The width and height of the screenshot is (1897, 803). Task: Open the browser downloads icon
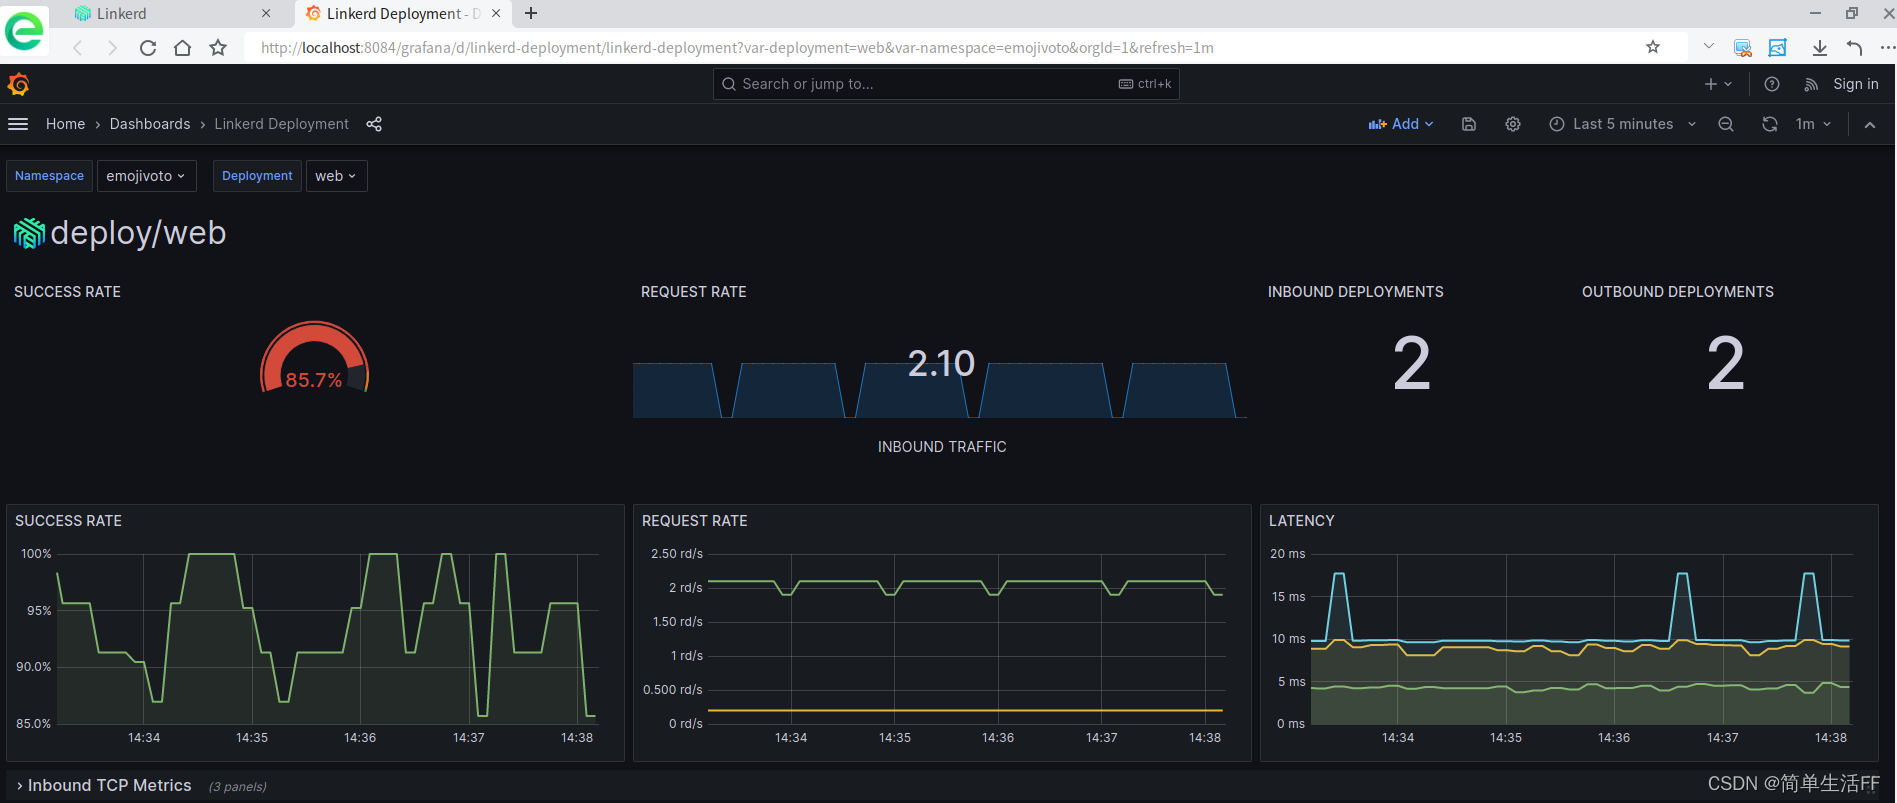[1820, 48]
